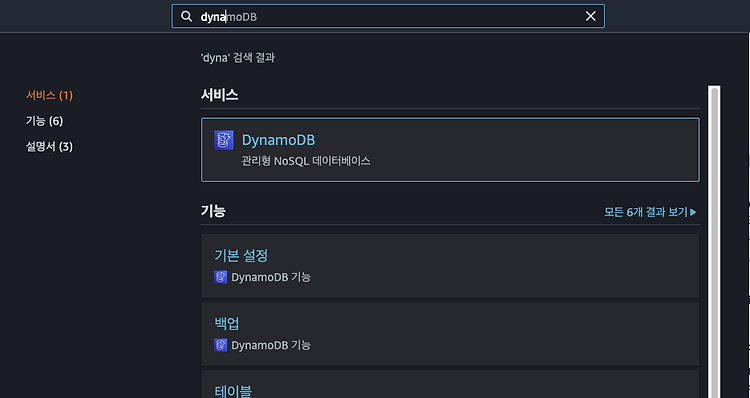Screen dimensions: 750x398
Task: Click the arrow next to 모든 6개 결과 보기
Action: 694,212
